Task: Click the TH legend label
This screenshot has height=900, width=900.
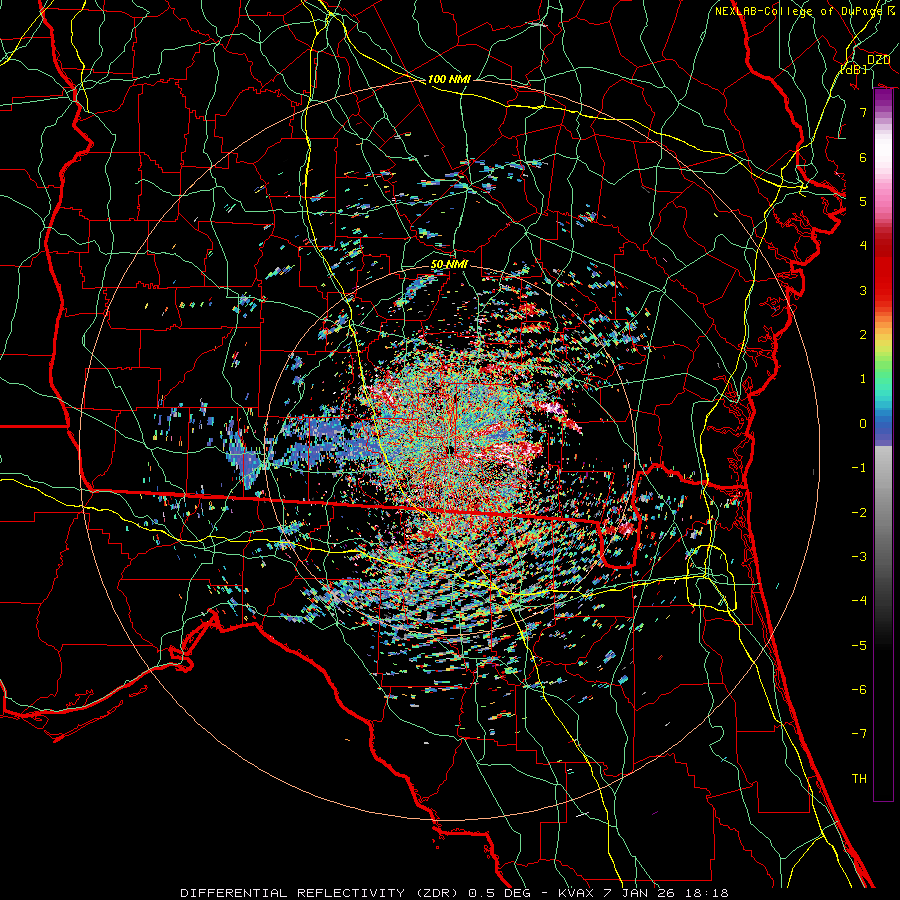Action: [859, 779]
